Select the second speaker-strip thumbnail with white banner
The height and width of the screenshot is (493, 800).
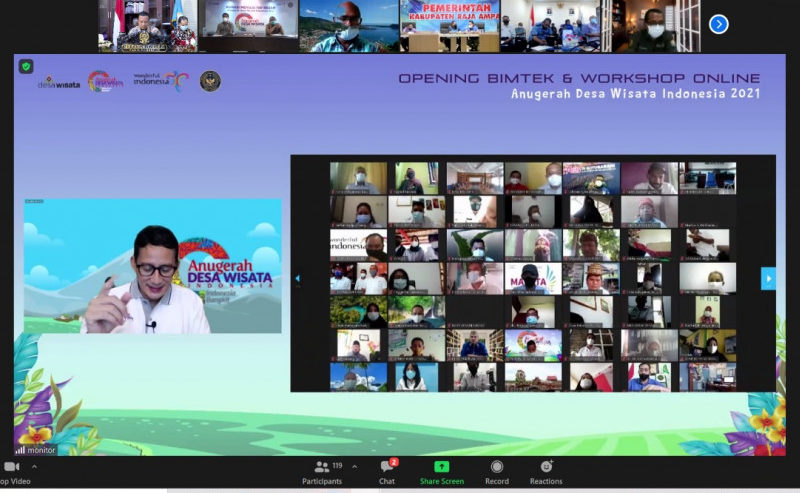248,26
